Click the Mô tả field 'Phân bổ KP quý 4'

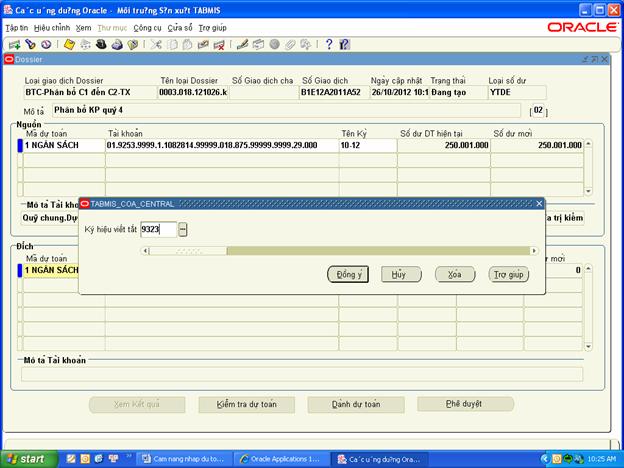(x=286, y=110)
